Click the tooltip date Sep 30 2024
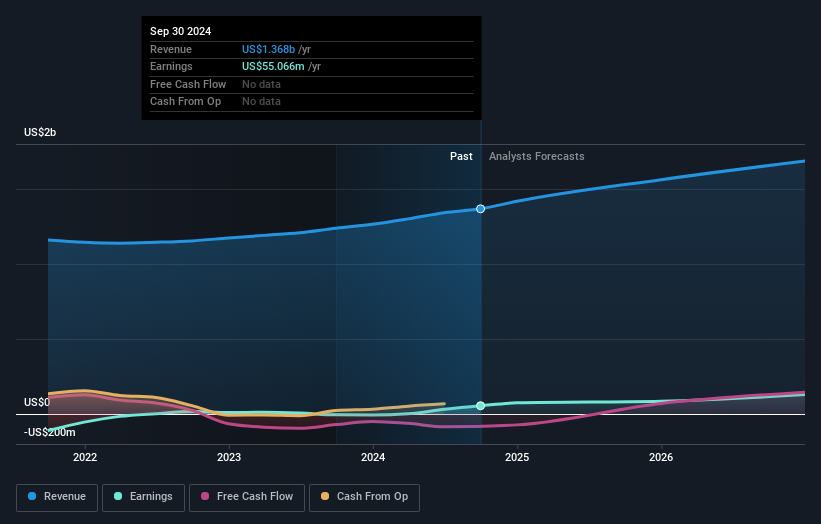 181,31
